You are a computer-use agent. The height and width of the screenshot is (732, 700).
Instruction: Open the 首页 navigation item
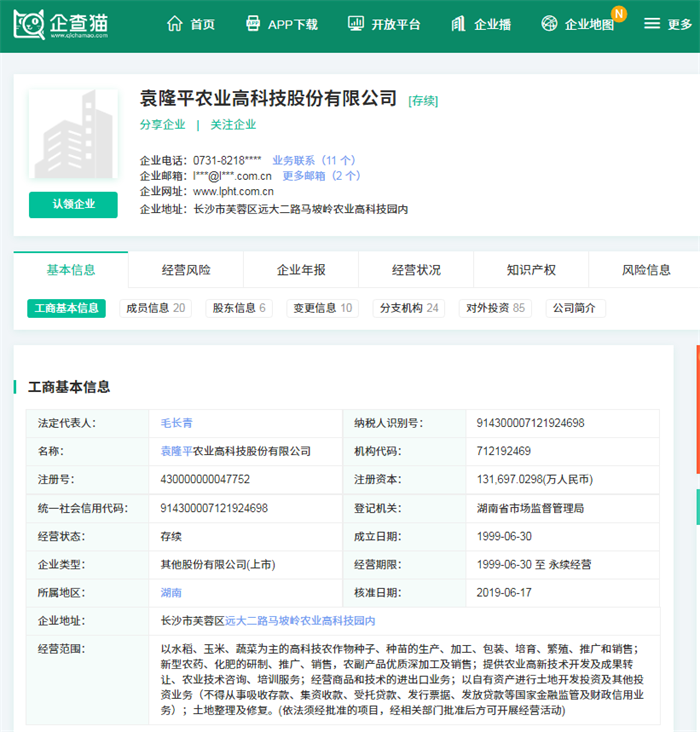[203, 24]
